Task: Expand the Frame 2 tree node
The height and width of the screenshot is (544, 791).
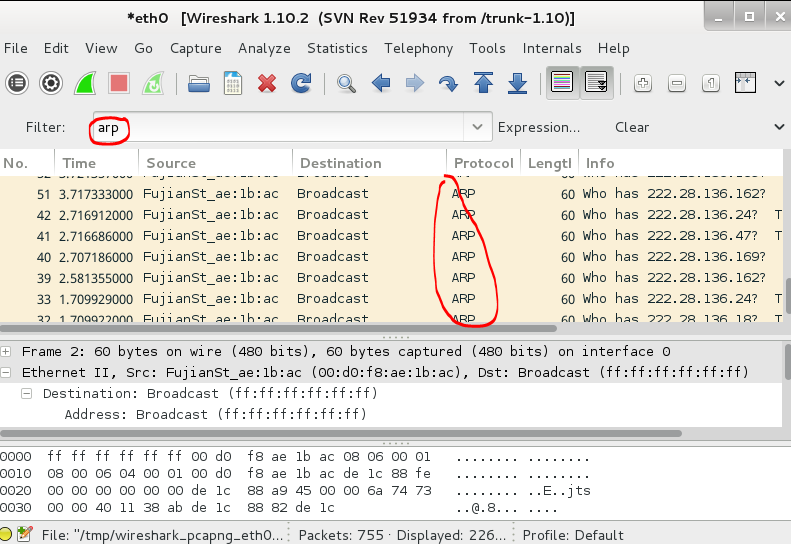Action: click(x=6, y=351)
